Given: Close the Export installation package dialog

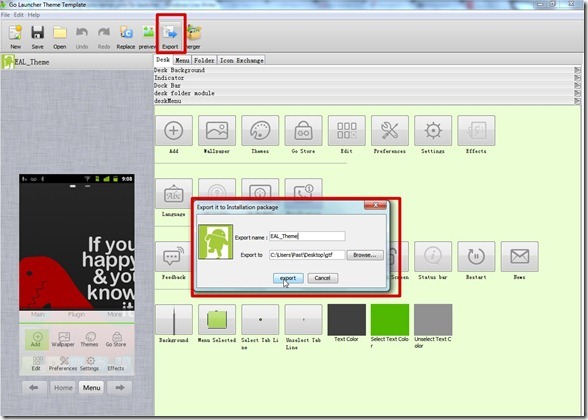Looking at the screenshot, I should [x=375, y=205].
